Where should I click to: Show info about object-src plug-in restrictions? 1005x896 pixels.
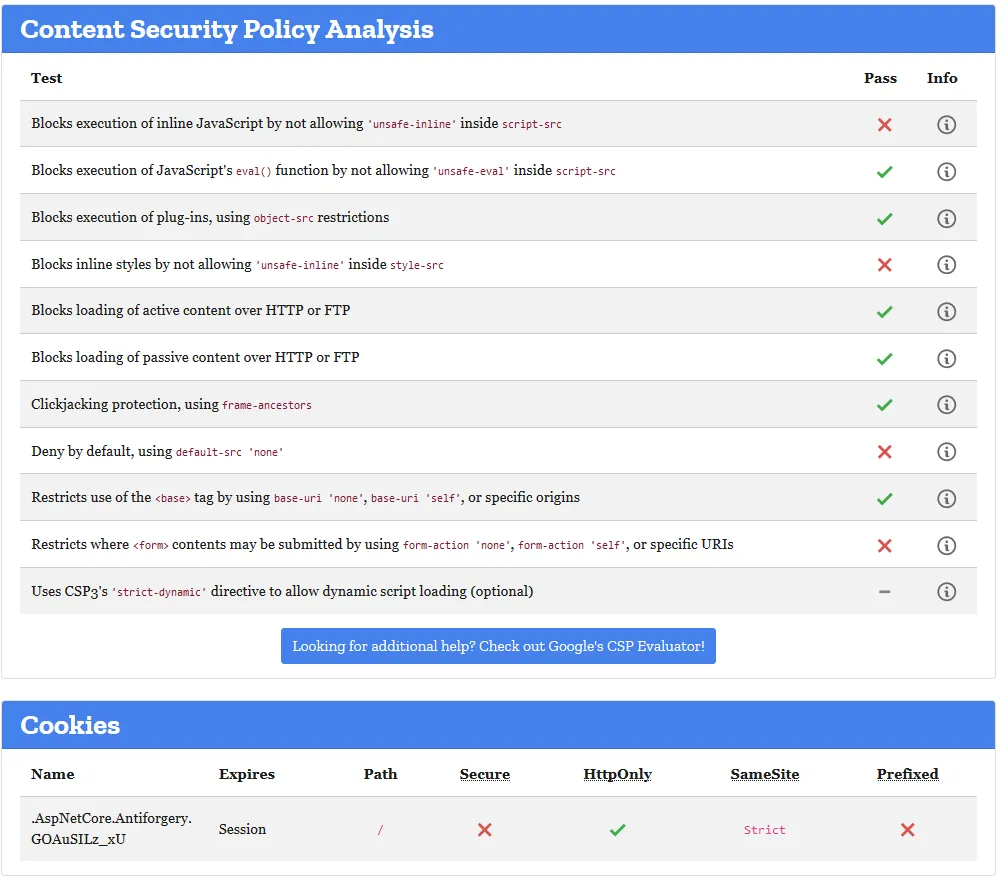946,218
